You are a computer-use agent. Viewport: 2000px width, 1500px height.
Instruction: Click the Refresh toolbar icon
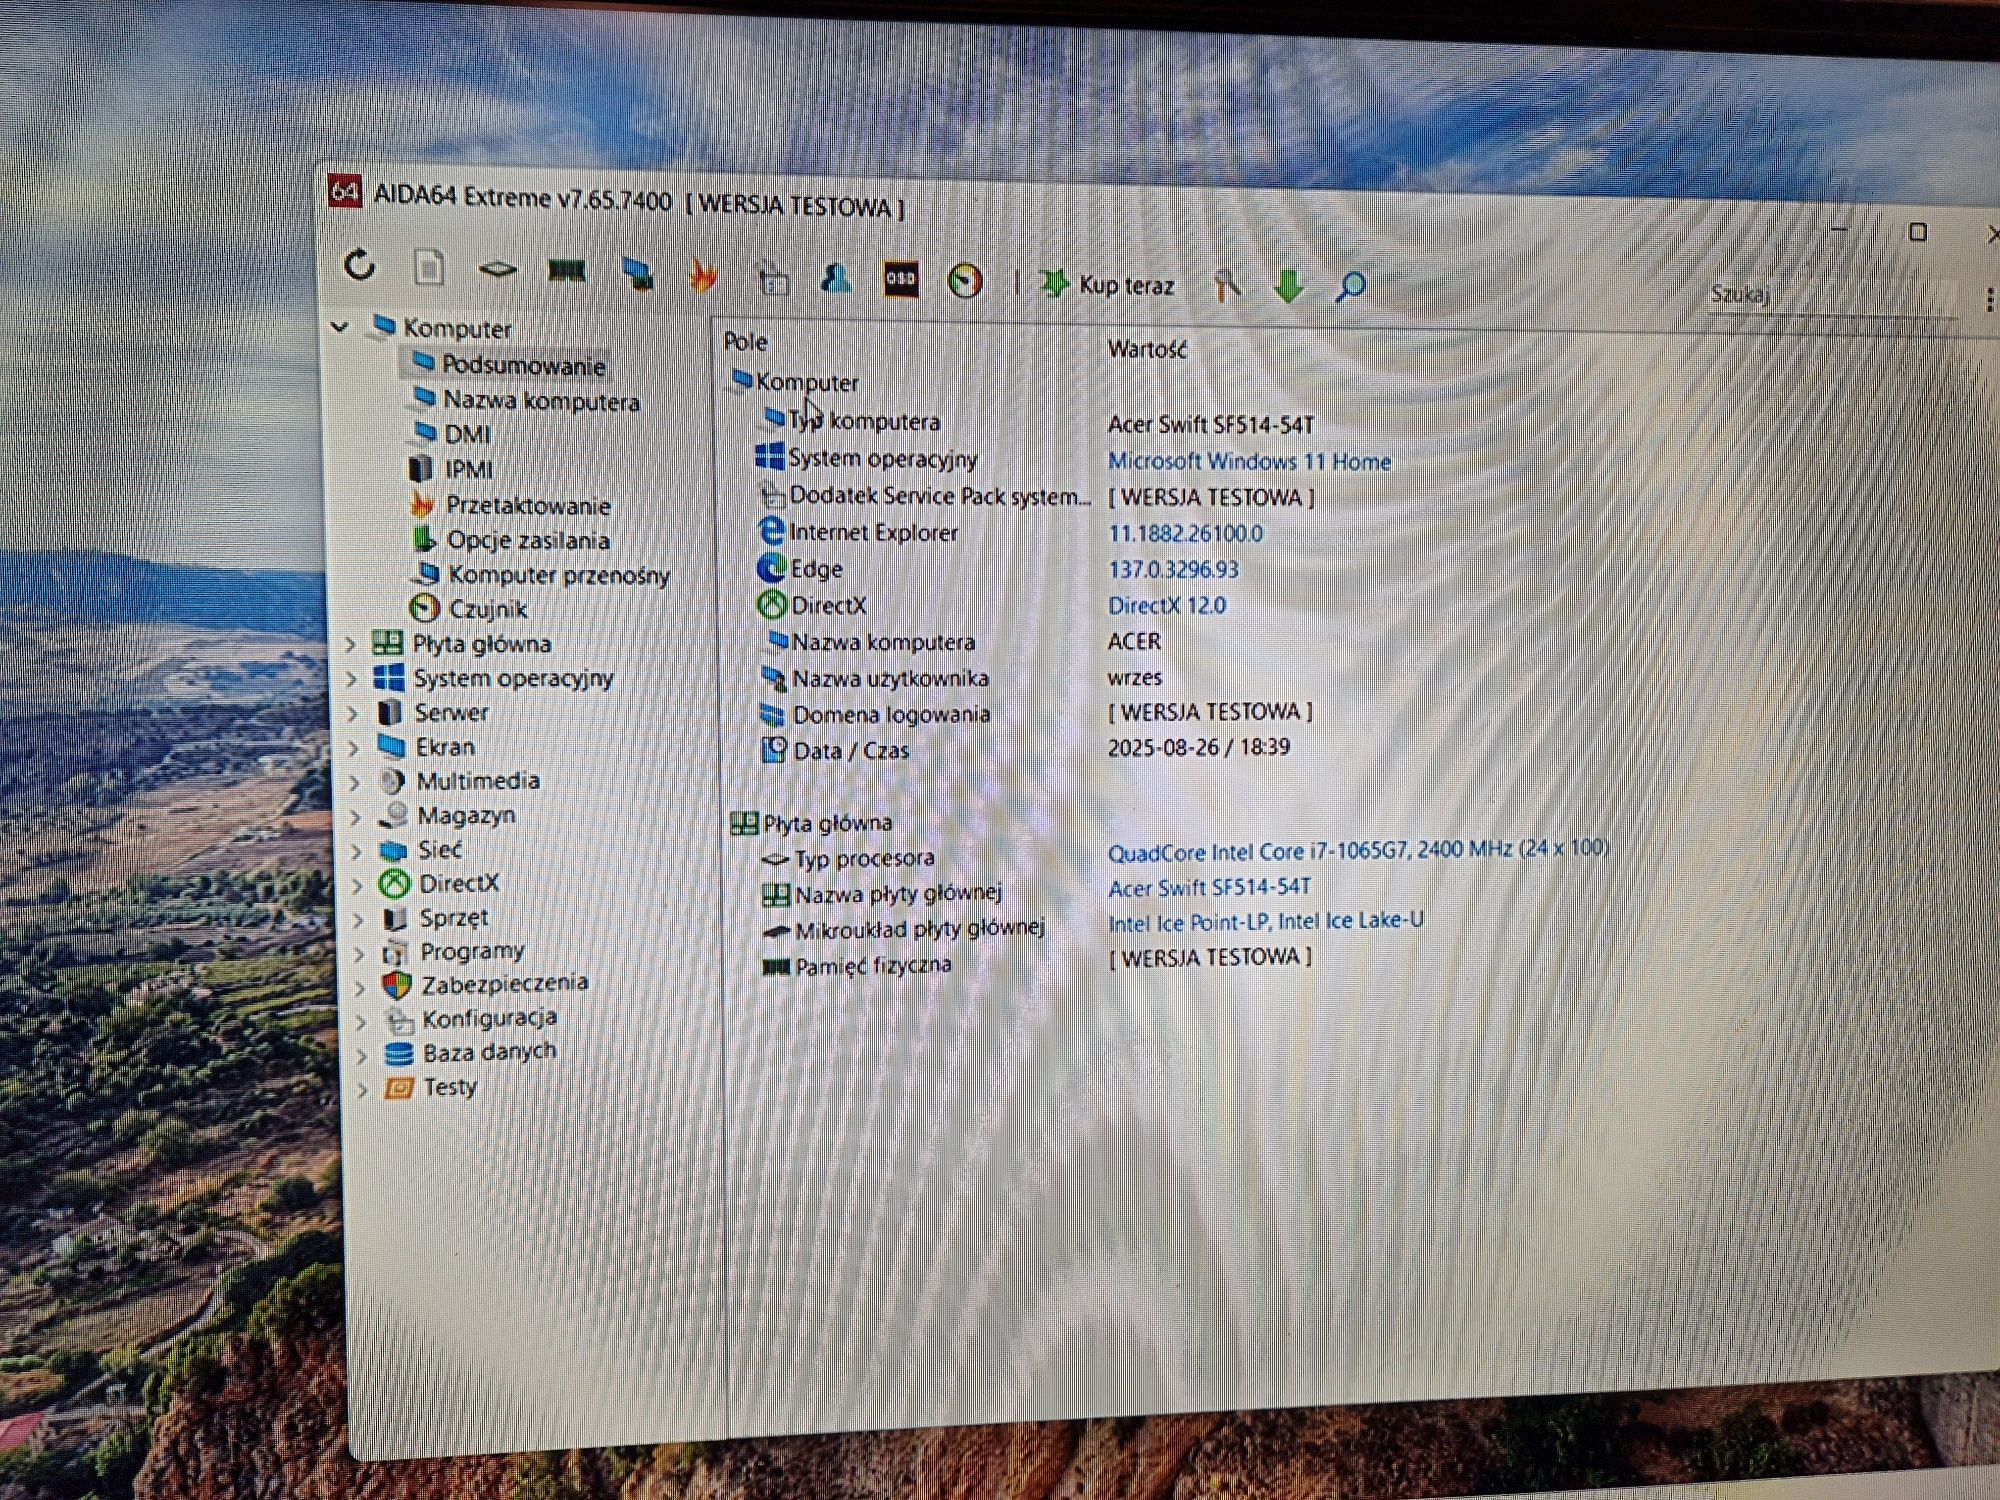(x=360, y=265)
